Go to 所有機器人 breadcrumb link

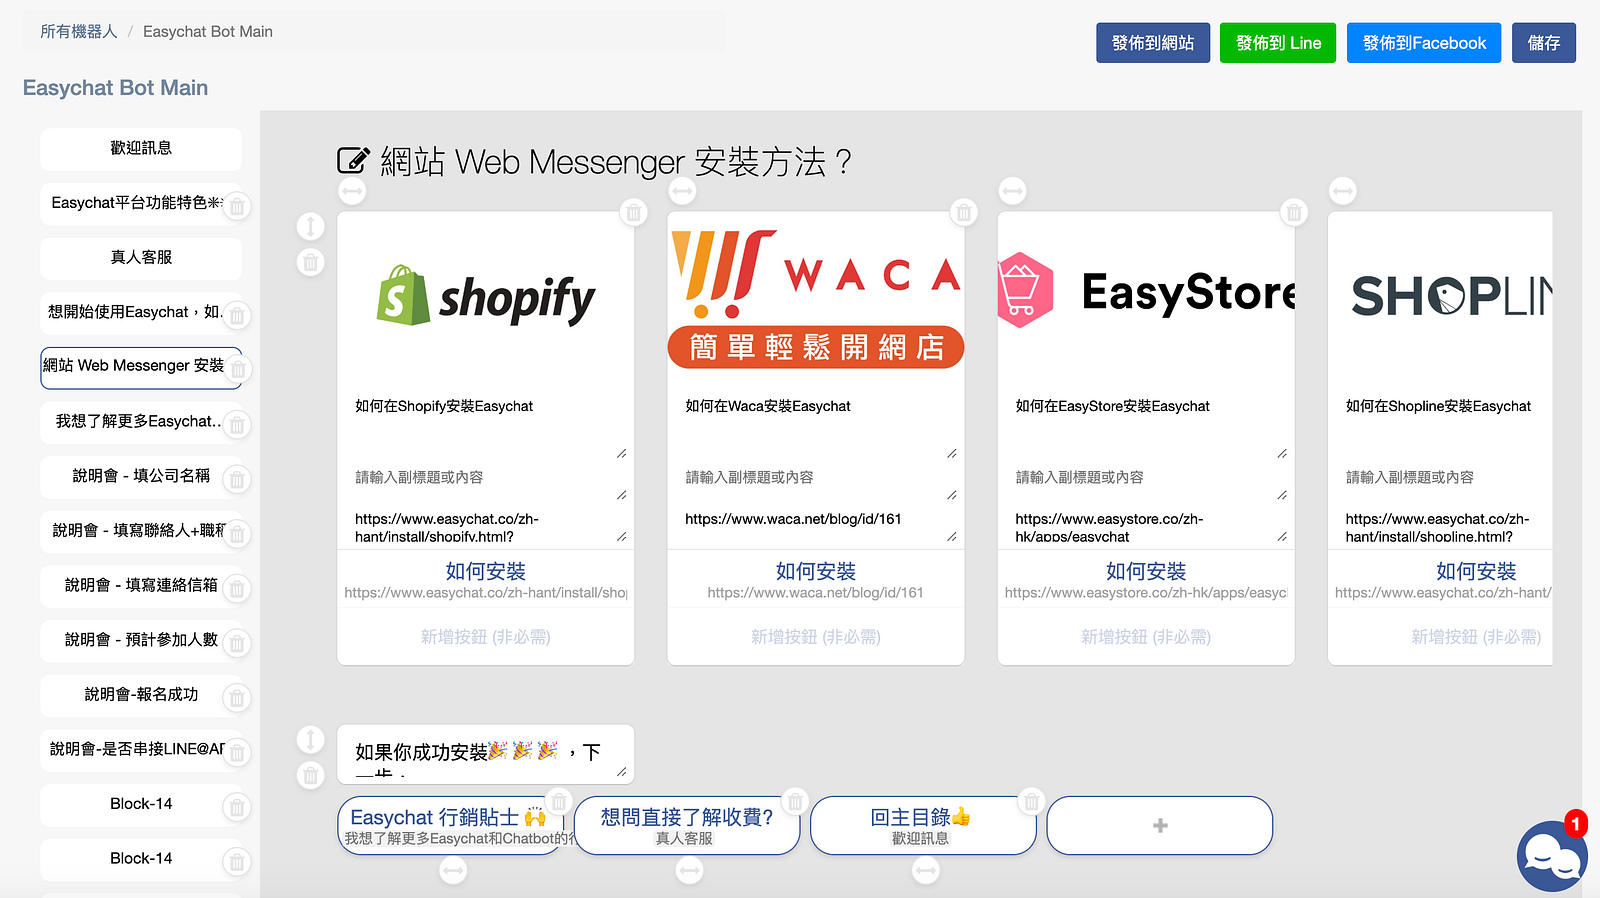click(79, 32)
